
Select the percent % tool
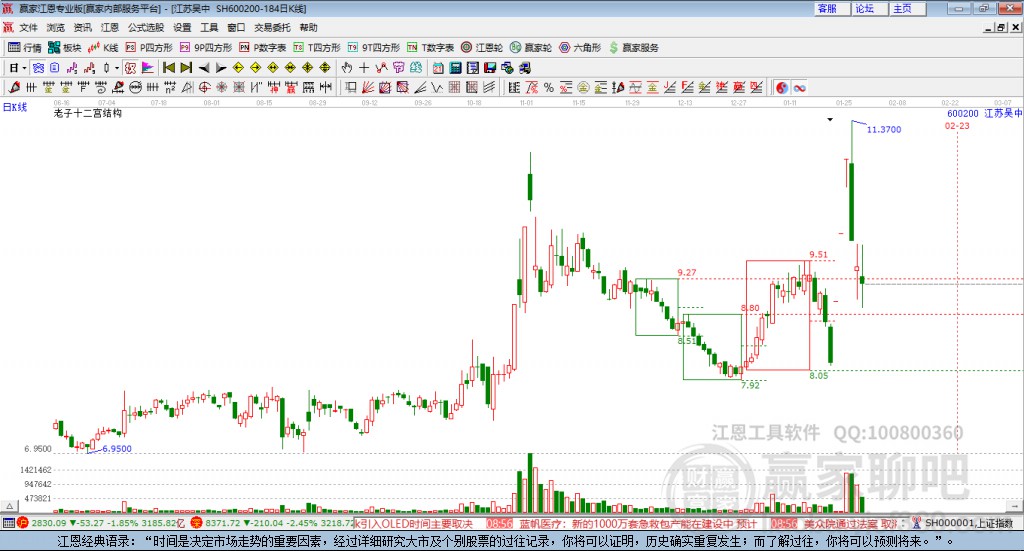pyautogui.click(x=549, y=87)
